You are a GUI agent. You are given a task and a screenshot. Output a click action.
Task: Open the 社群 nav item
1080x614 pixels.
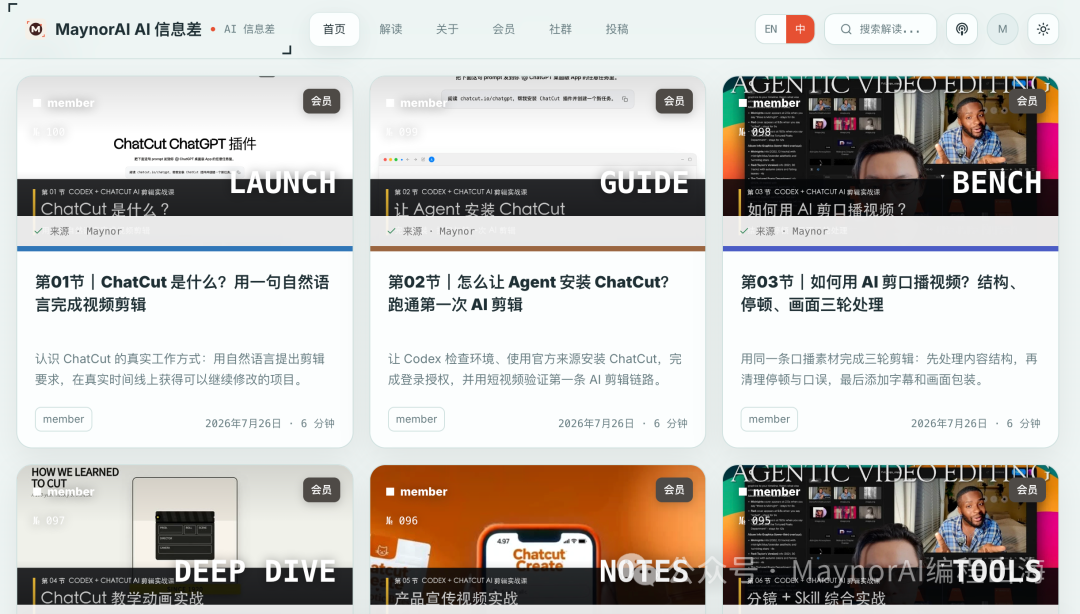(560, 29)
